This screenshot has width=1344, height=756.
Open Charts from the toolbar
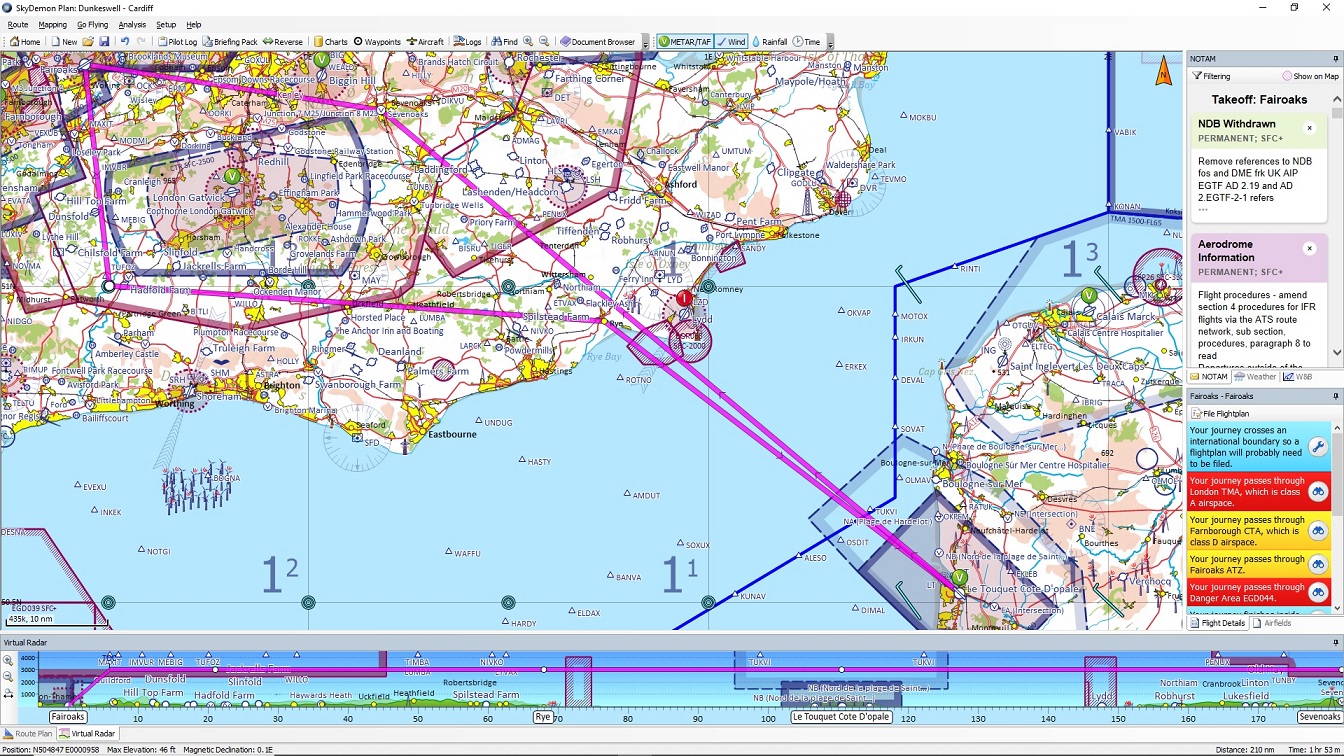(x=330, y=42)
